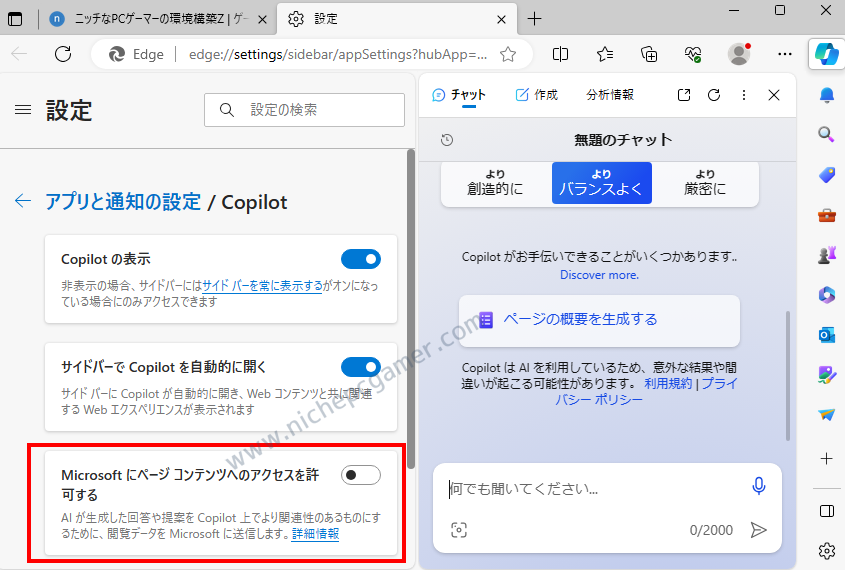Toggle the sidebar visibility icon at bottom
845x570 pixels.
click(x=826, y=511)
